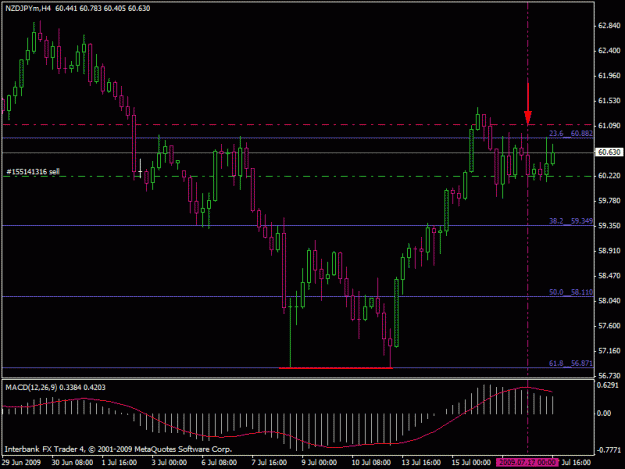Click the MACD scale value 0.00

(604, 413)
